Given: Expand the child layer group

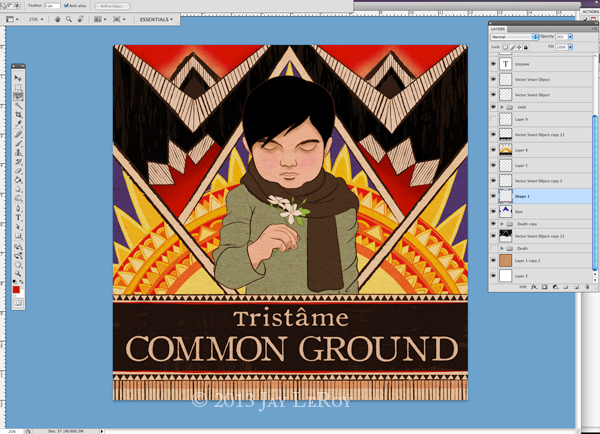Looking at the screenshot, I should pos(502,107).
